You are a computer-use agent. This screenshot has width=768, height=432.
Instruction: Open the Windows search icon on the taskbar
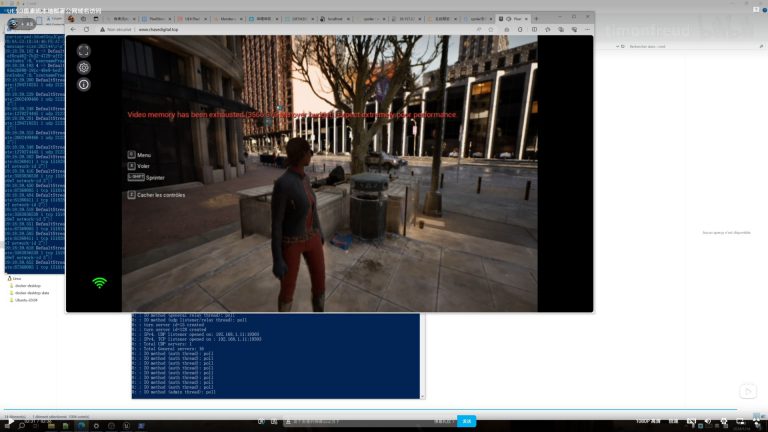click(x=22, y=426)
